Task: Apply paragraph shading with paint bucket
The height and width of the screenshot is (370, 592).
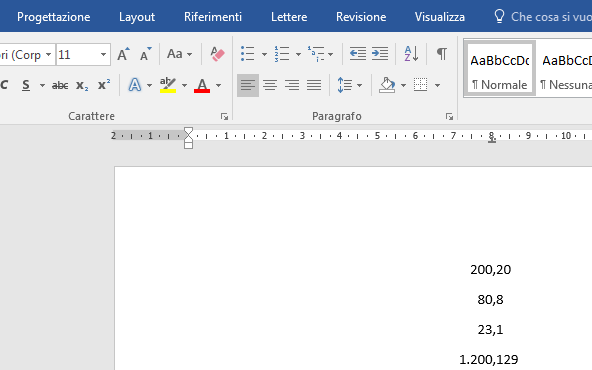Action: 387,85
